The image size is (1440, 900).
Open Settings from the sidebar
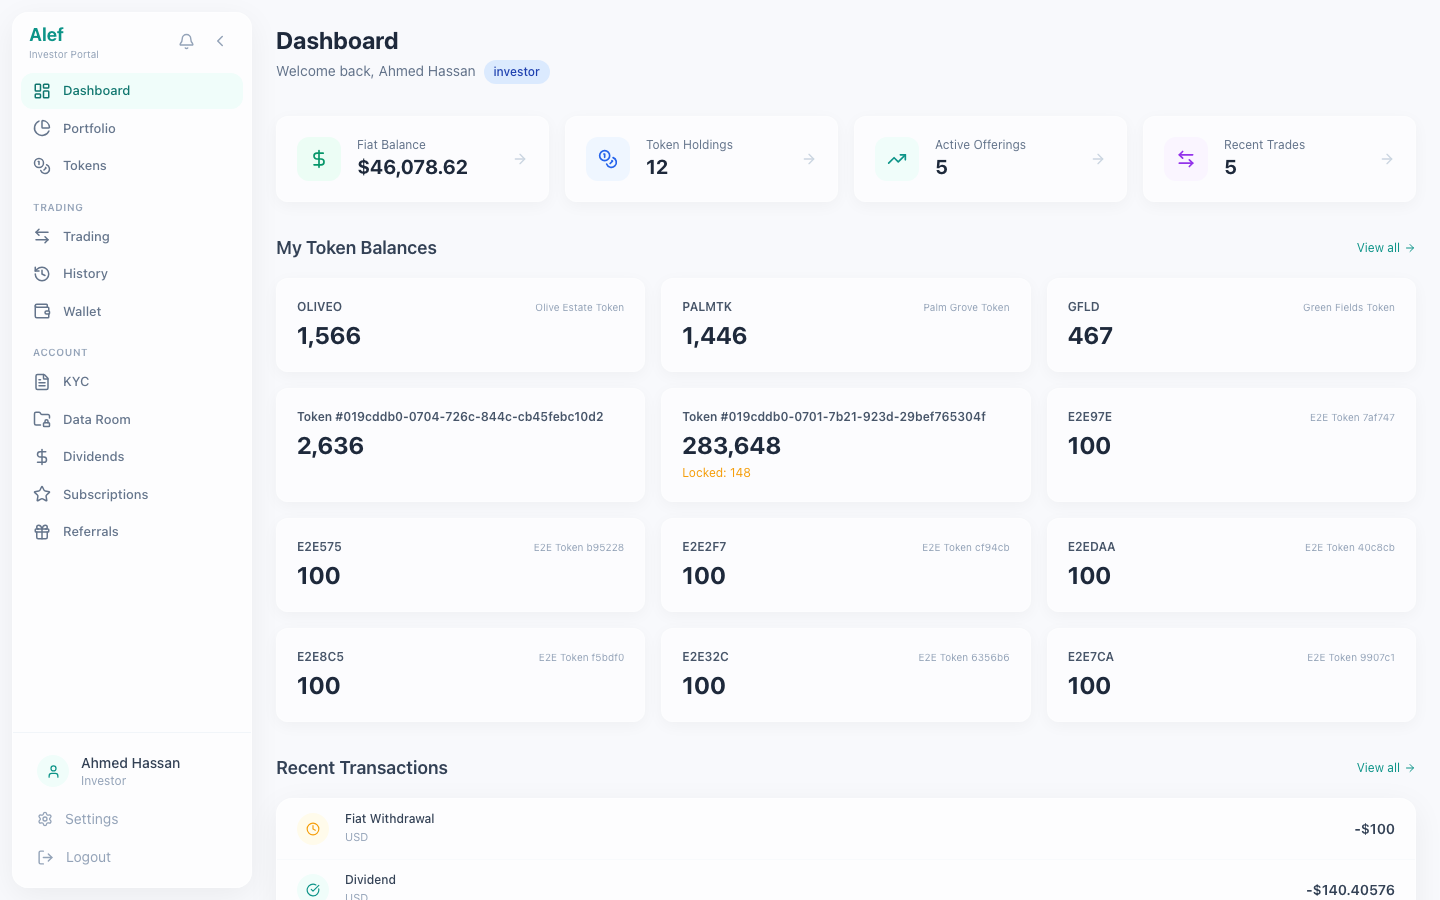[x=91, y=819]
